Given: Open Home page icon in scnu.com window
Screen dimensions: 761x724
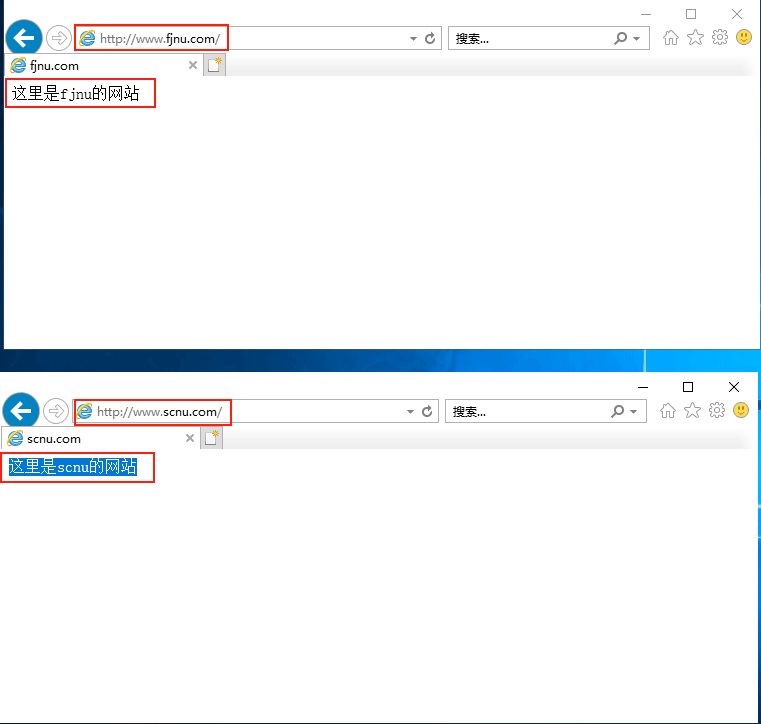Looking at the screenshot, I should point(668,411).
